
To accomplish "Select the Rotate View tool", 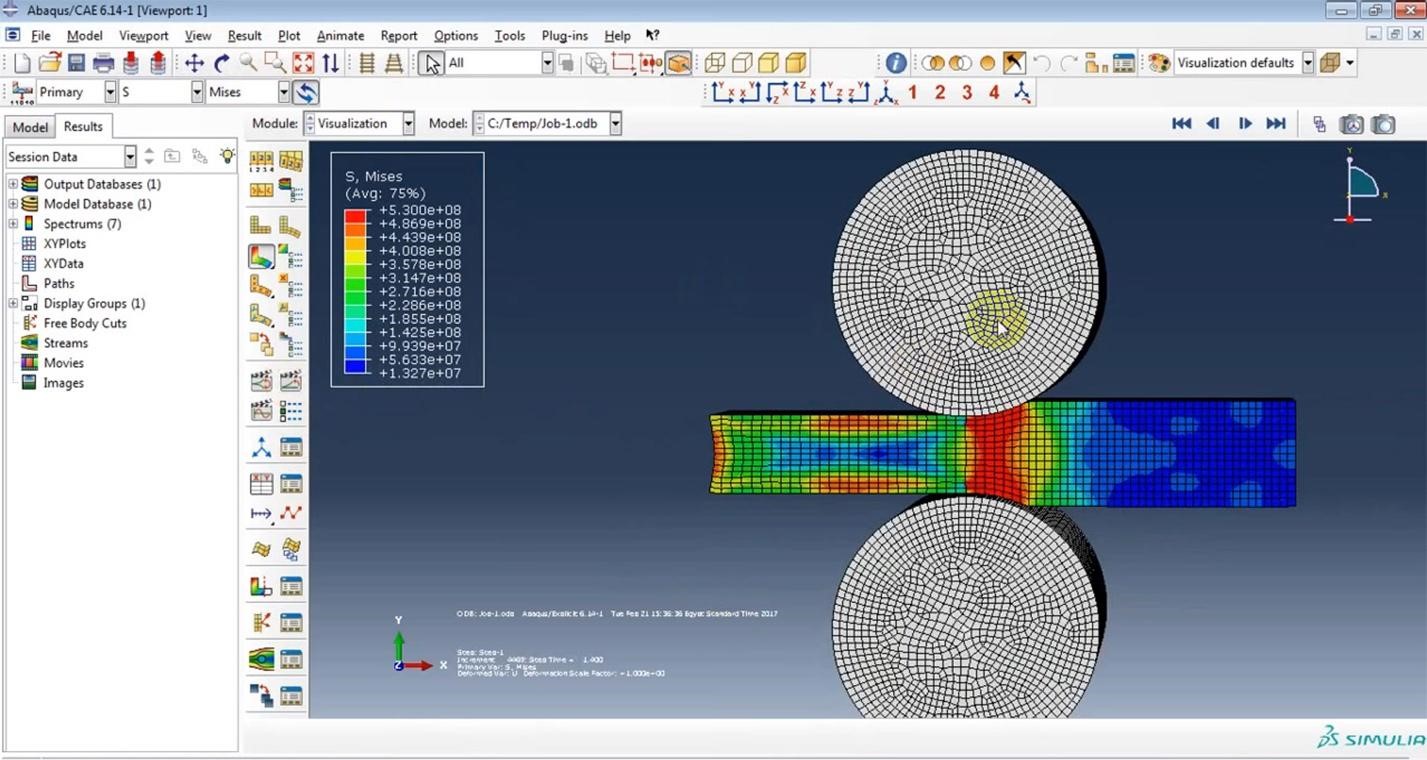I will [x=221, y=63].
